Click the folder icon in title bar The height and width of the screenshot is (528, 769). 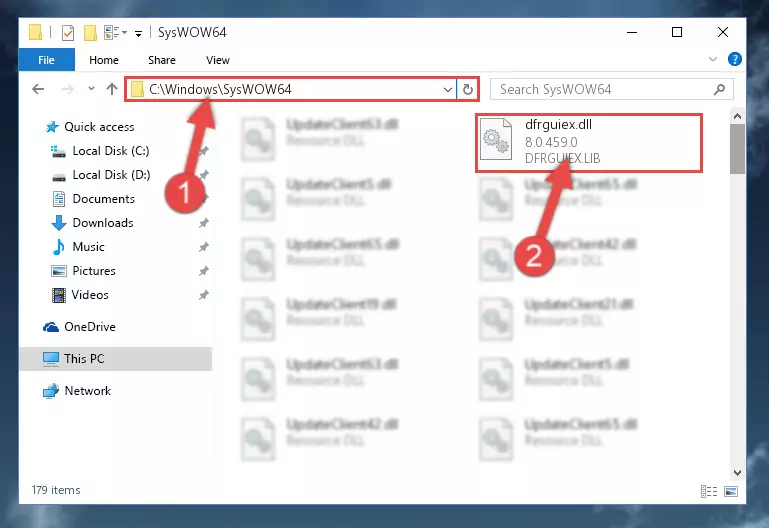pyautogui.click(x=35, y=32)
